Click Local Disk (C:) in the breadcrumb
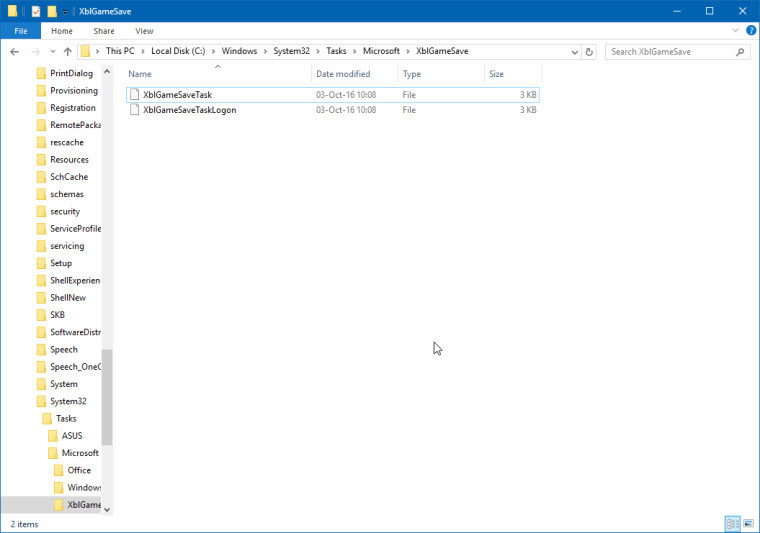The width and height of the screenshot is (760, 533). [x=178, y=51]
